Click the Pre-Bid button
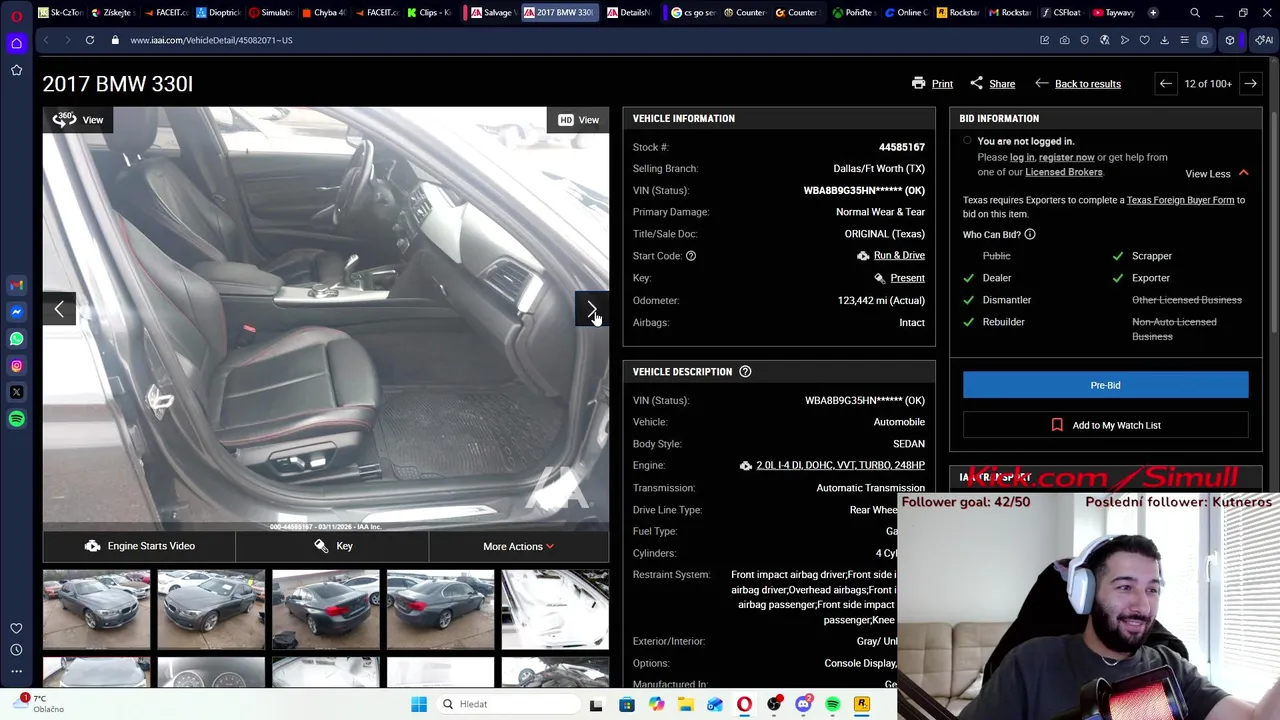The image size is (1280, 720). click(x=1105, y=385)
